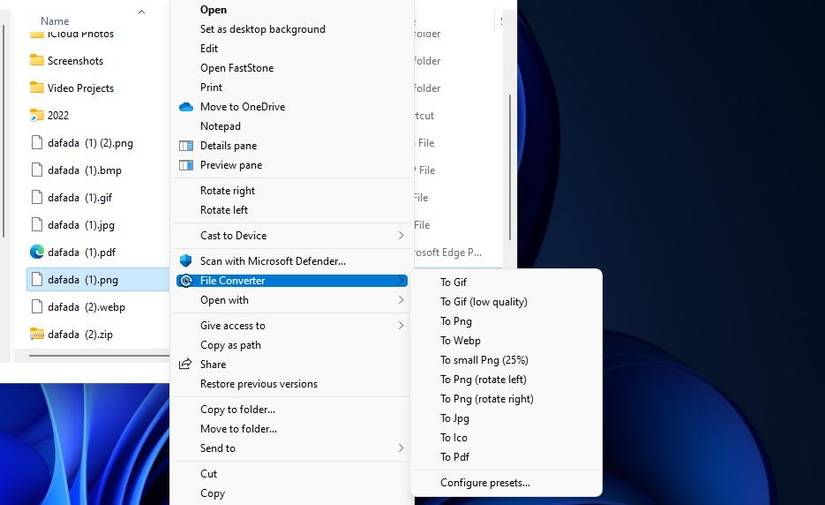Click the file list horizontal scrollbar
This screenshot has width=825, height=505.
[x=99, y=356]
